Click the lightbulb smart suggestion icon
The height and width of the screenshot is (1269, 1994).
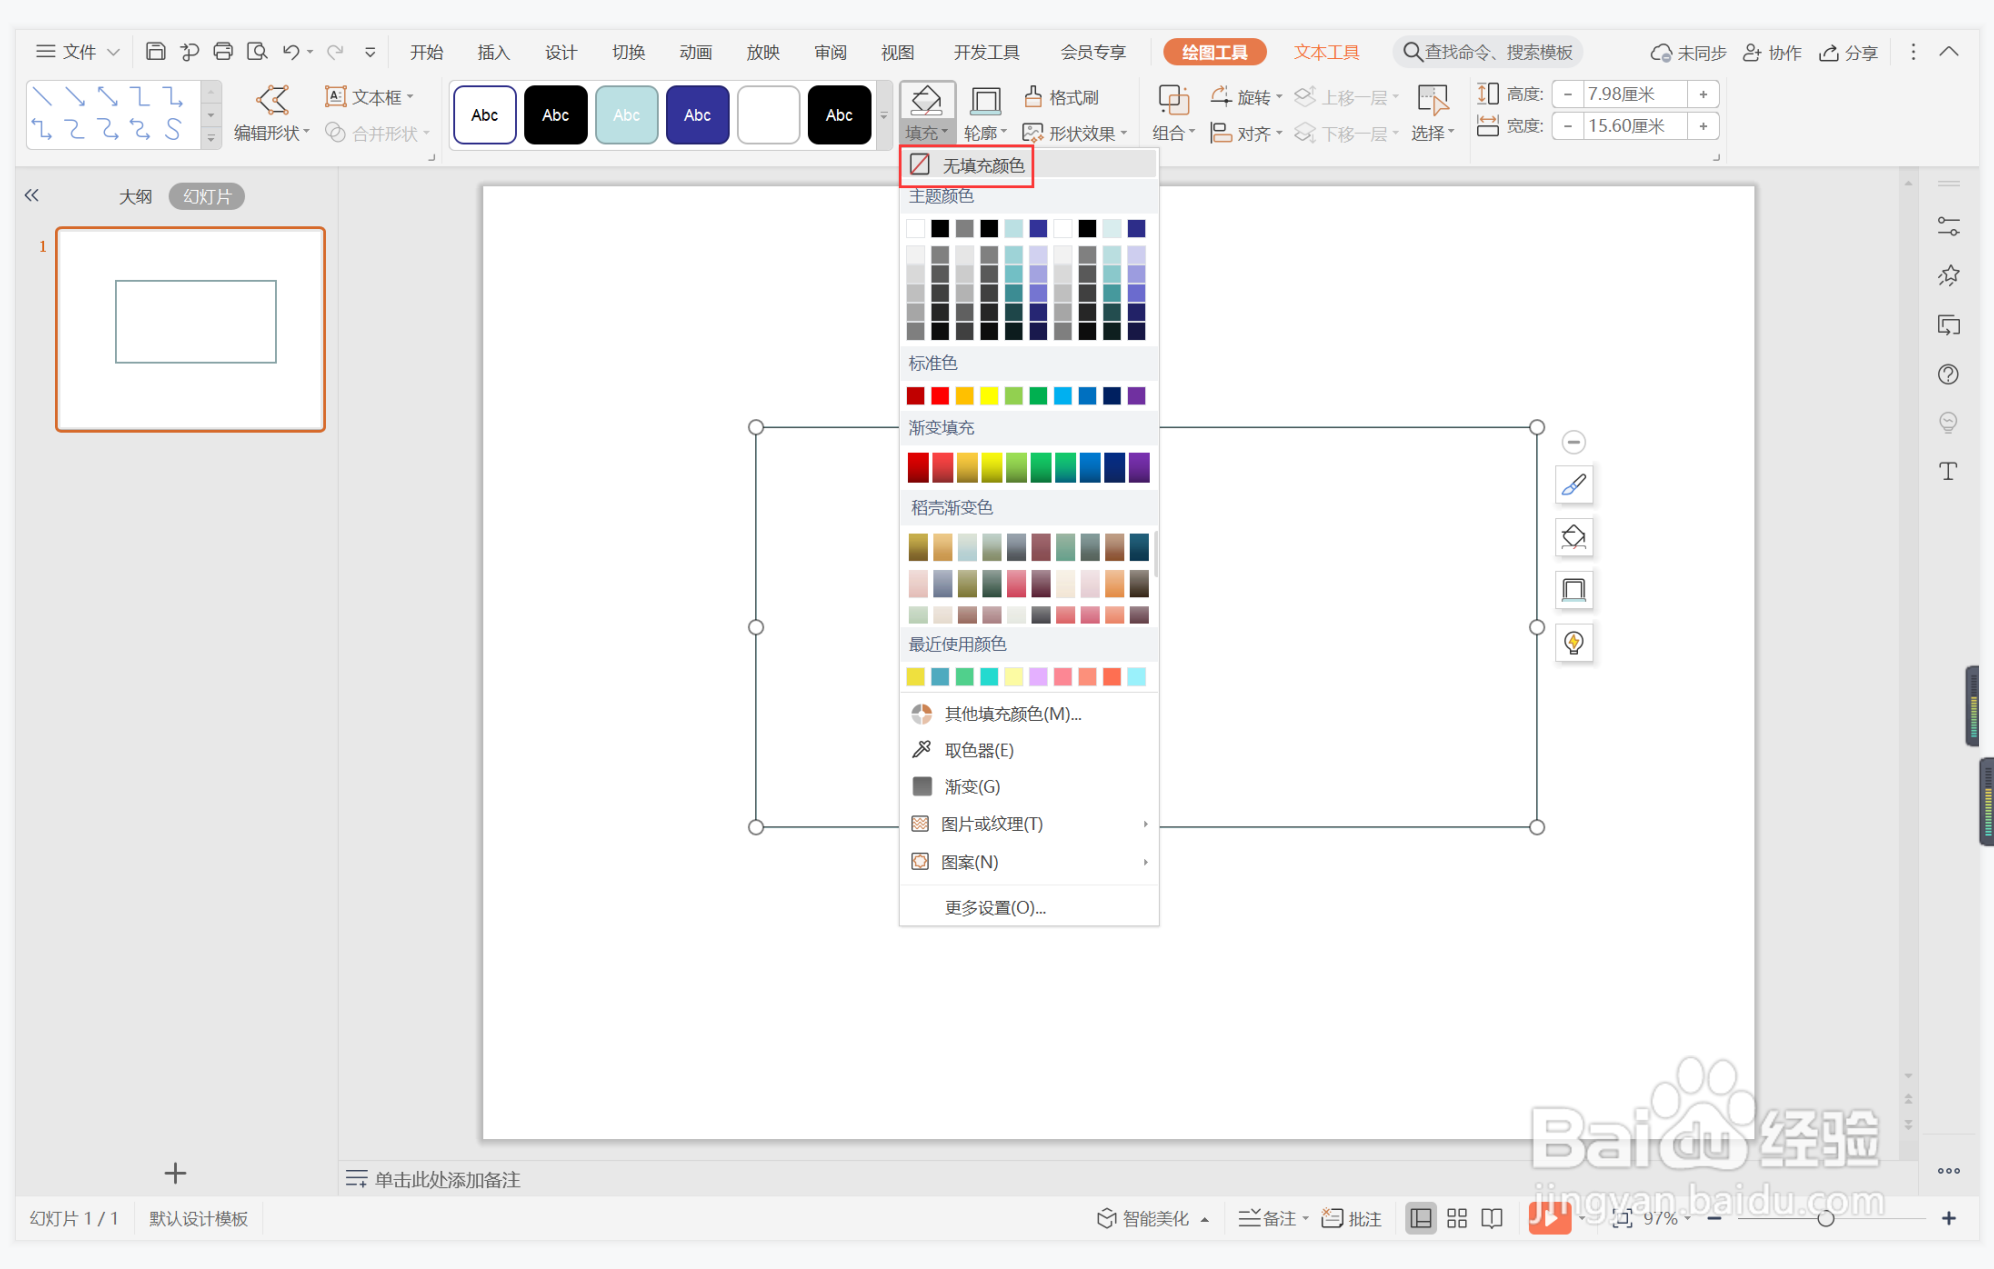1573,643
